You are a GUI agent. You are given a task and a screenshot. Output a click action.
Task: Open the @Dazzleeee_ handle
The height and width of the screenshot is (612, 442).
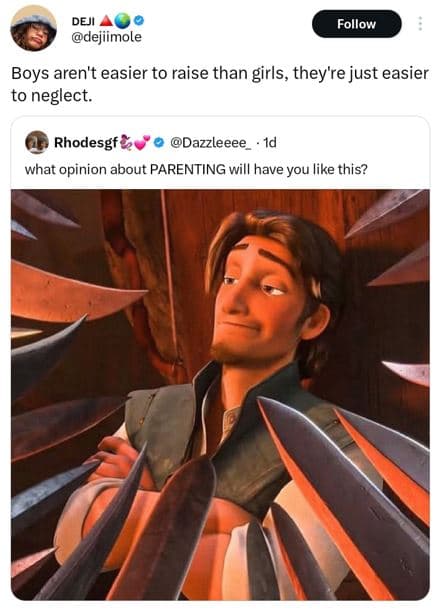tap(210, 142)
